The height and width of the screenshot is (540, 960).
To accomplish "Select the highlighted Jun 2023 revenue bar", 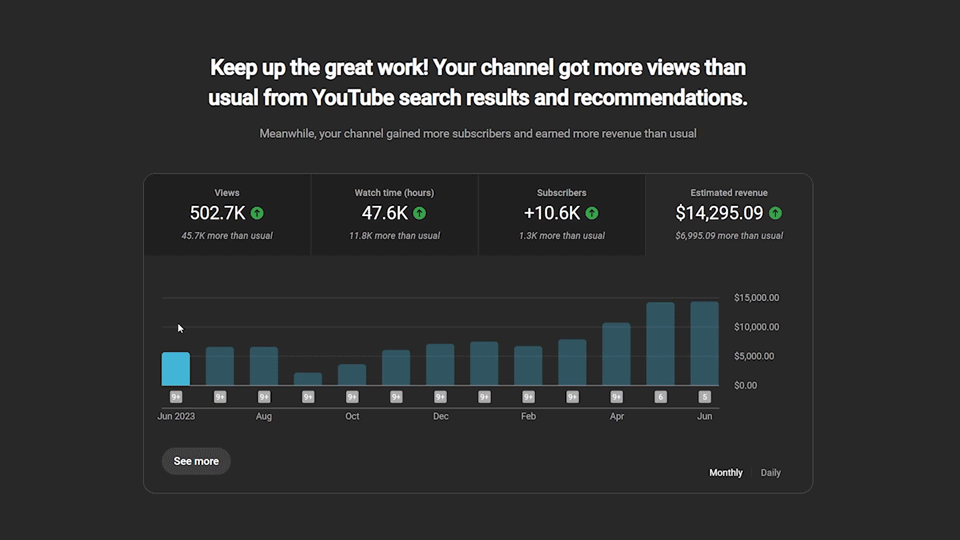I will click(176, 369).
